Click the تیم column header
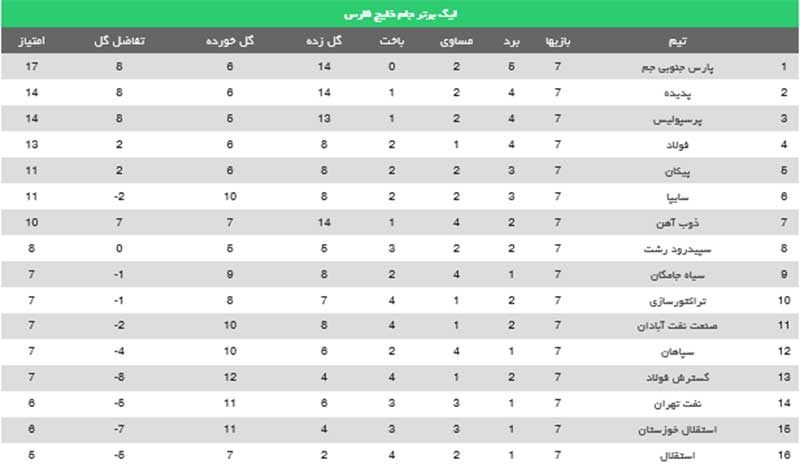This screenshot has width=800, height=473. point(677,41)
